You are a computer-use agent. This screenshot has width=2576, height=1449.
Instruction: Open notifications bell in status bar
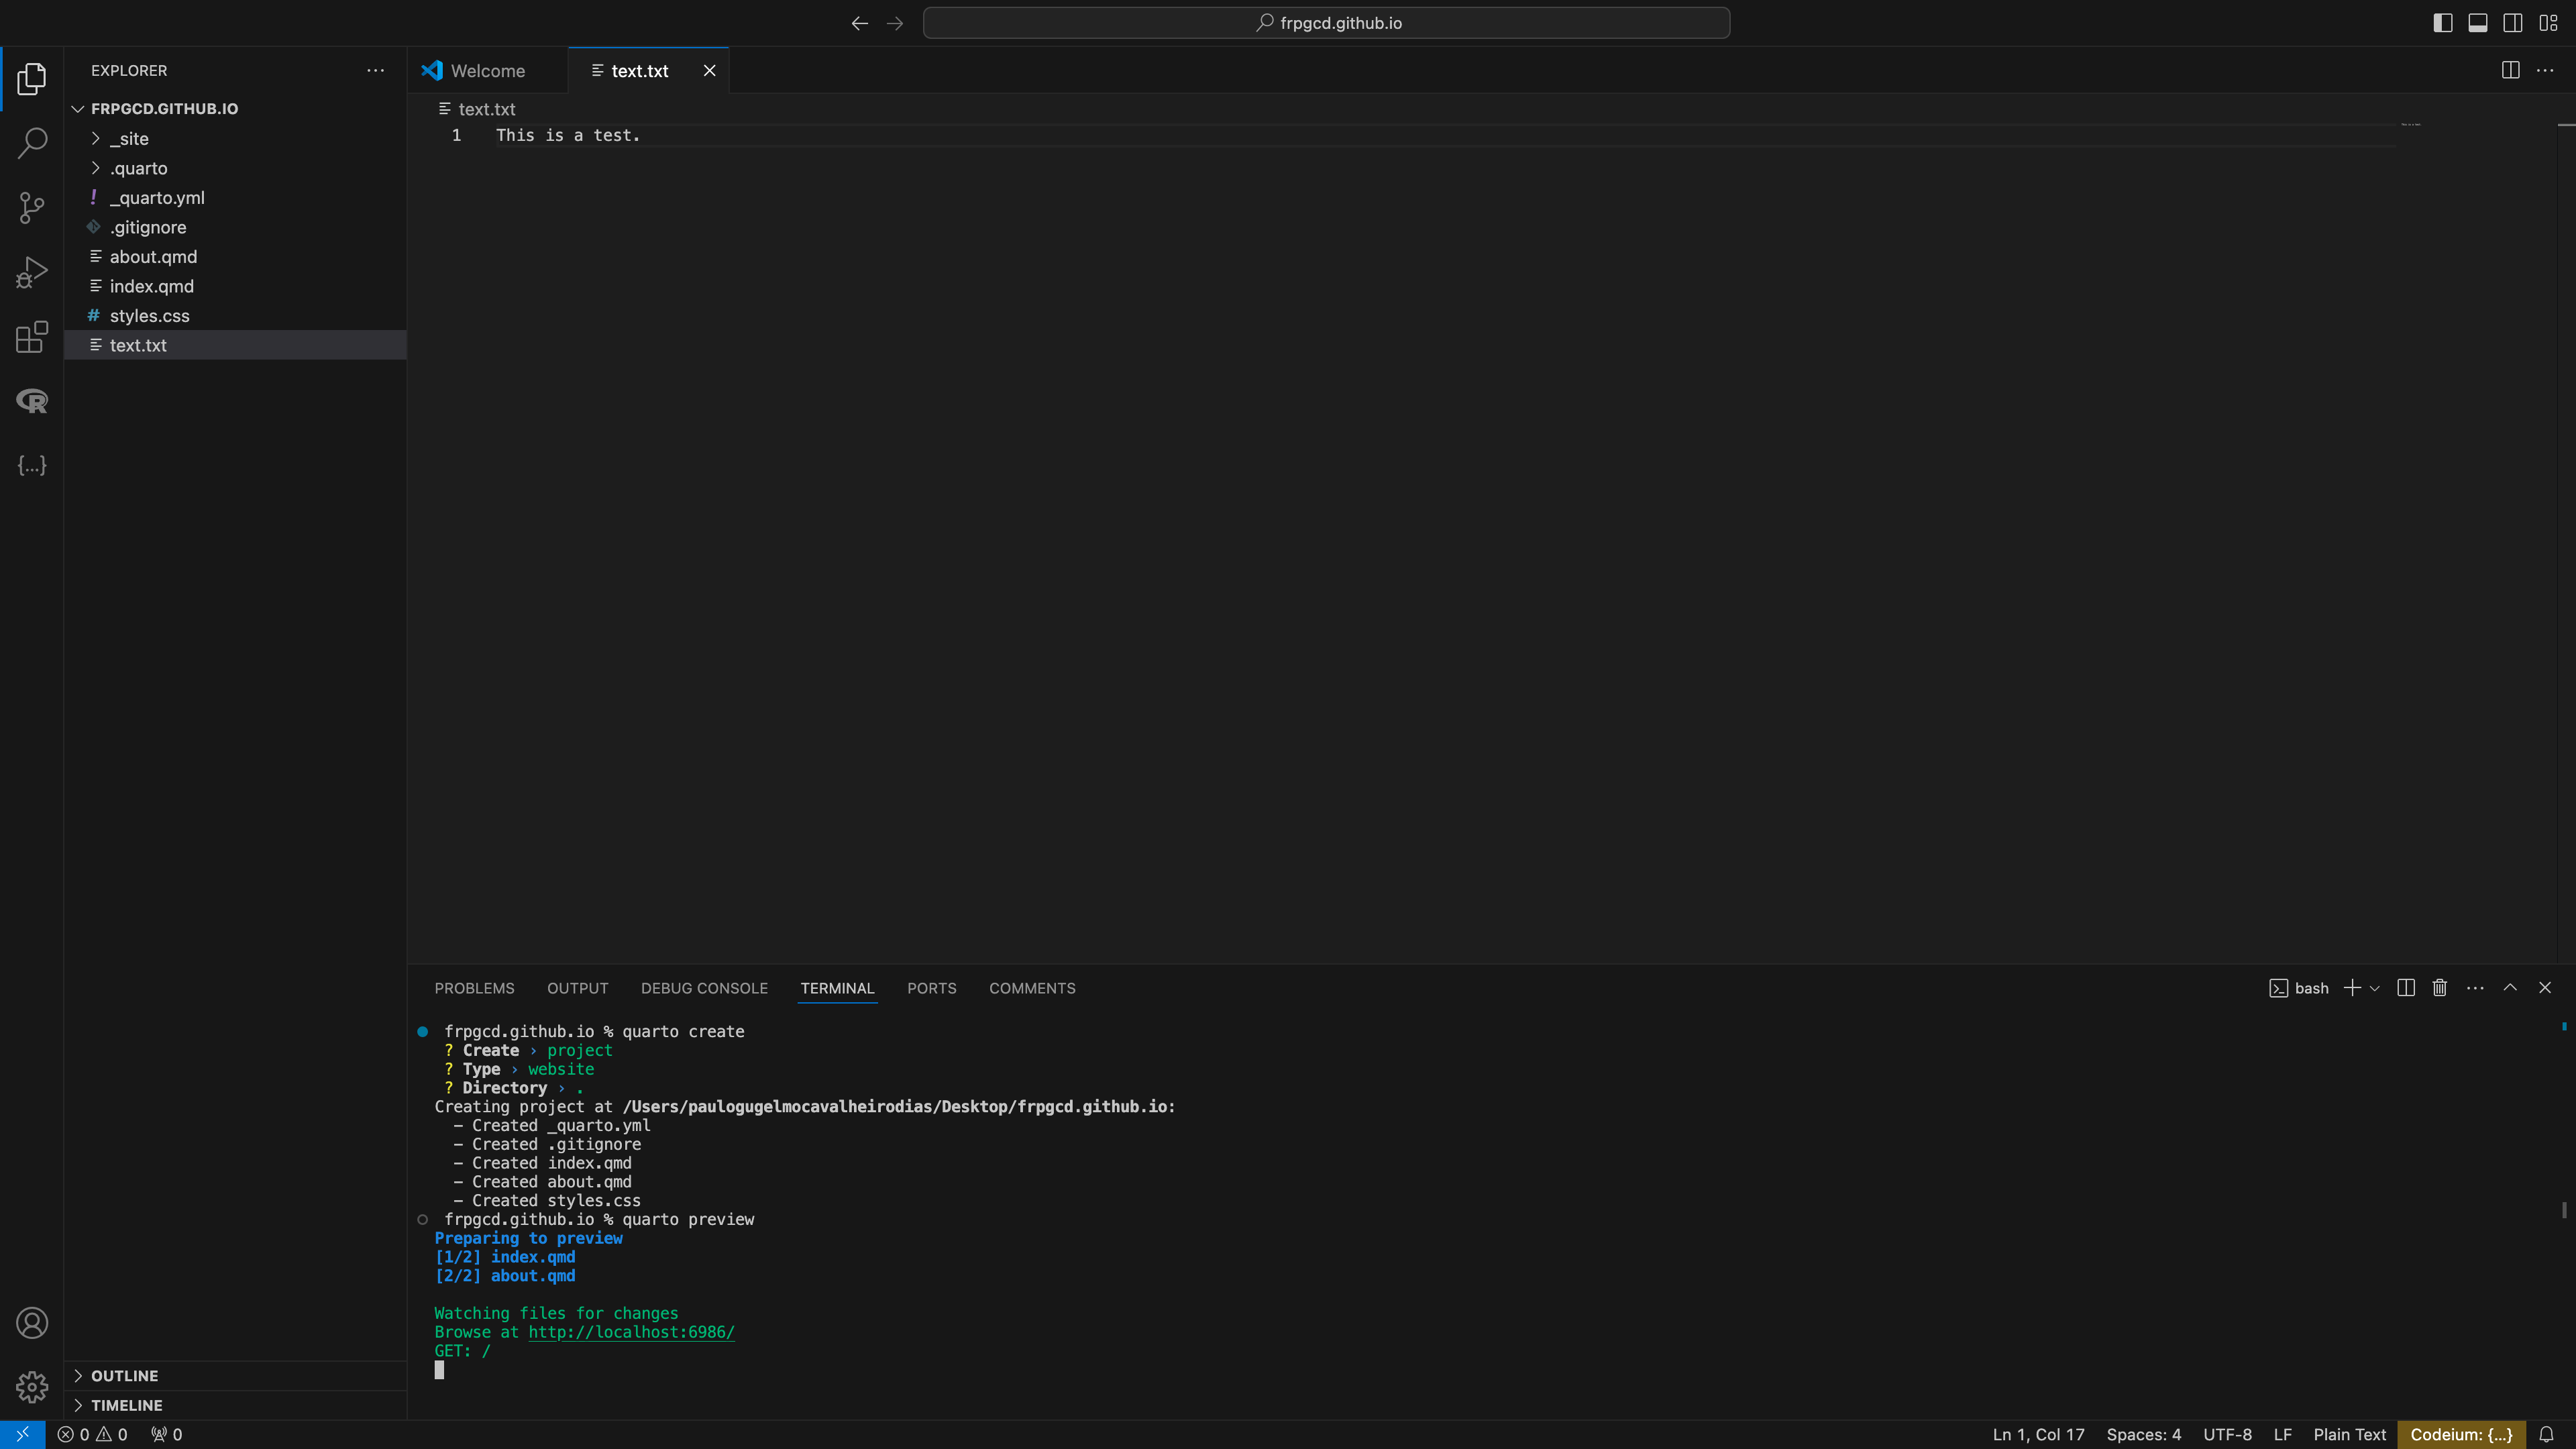[x=2546, y=1434]
